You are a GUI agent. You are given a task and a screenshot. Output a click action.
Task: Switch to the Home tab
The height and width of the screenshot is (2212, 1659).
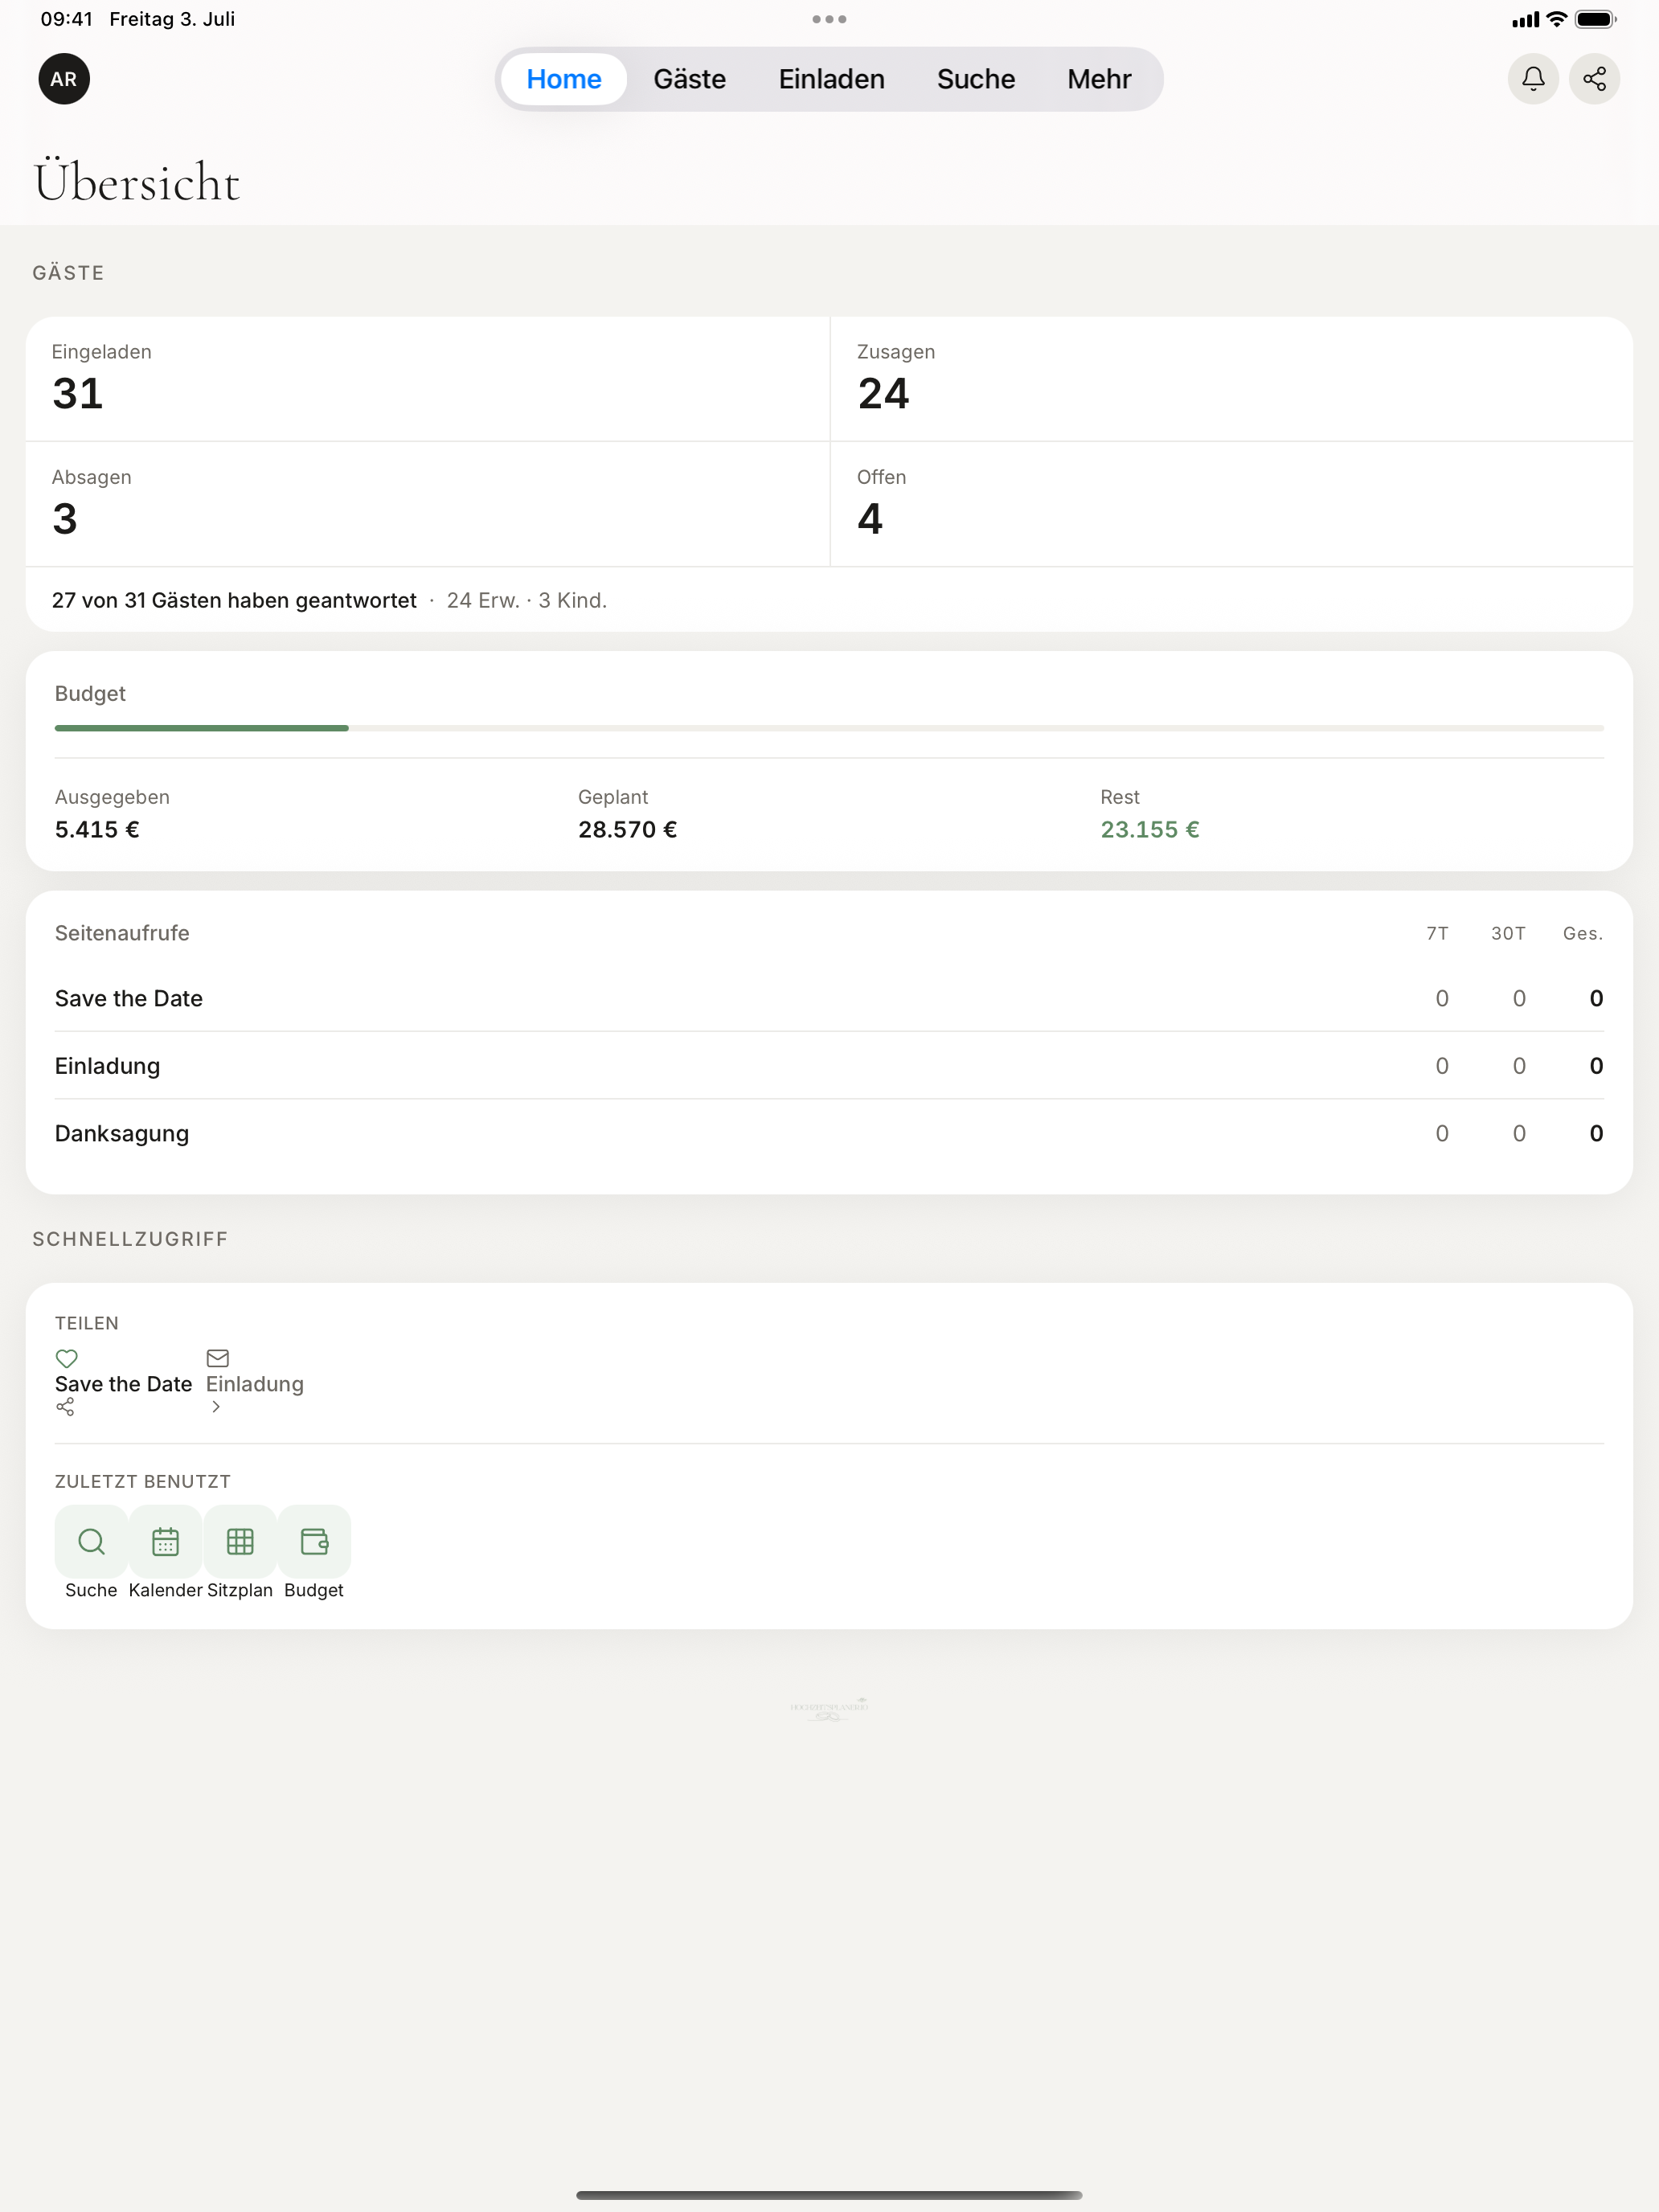coord(564,79)
